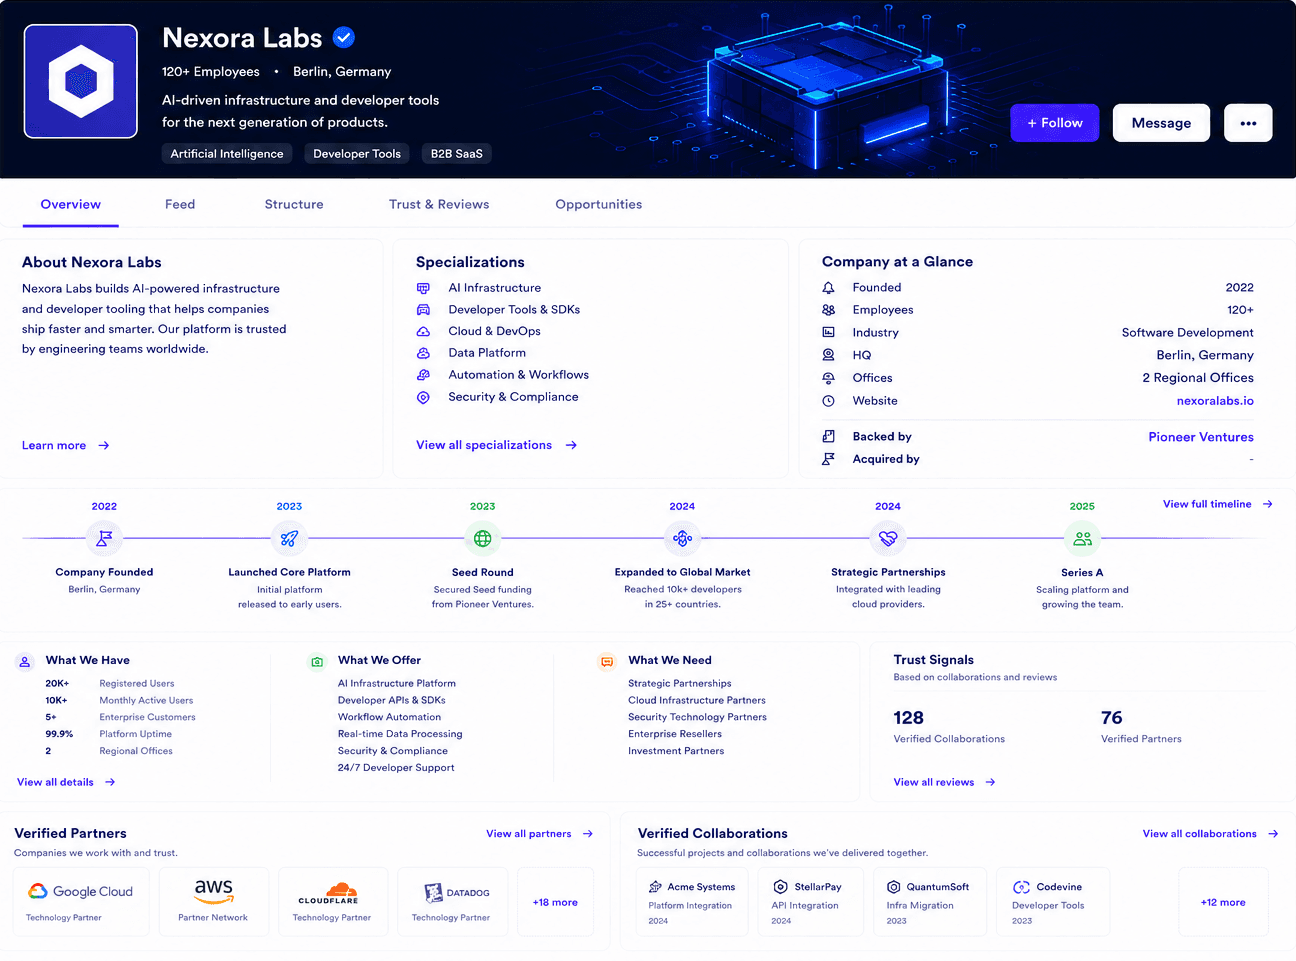Open the Acme Systems collaboration card
This screenshot has width=1296, height=961.
tap(692, 902)
